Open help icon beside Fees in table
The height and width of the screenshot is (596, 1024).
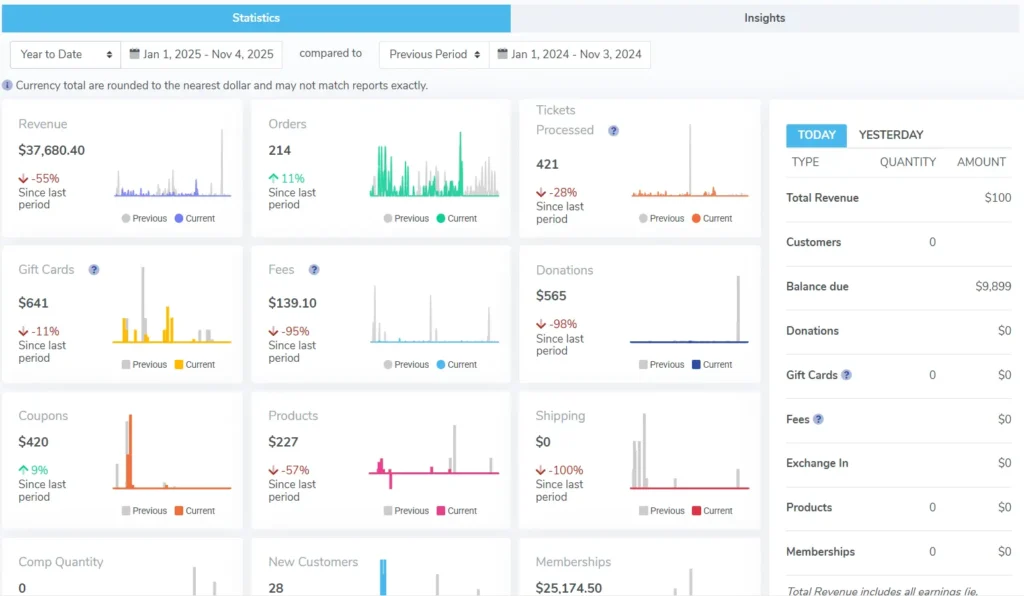tap(818, 419)
